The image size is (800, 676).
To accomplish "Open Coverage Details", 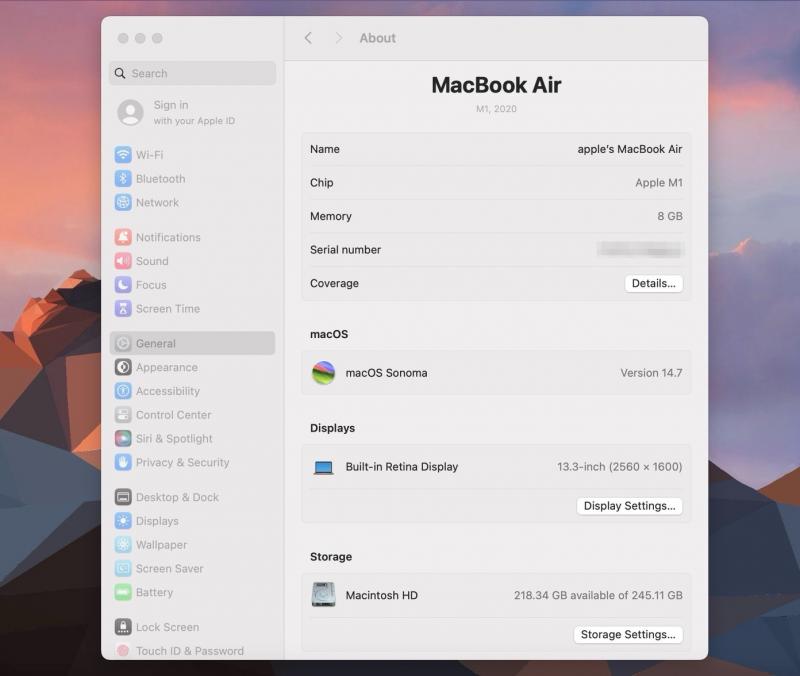I will 654,284.
